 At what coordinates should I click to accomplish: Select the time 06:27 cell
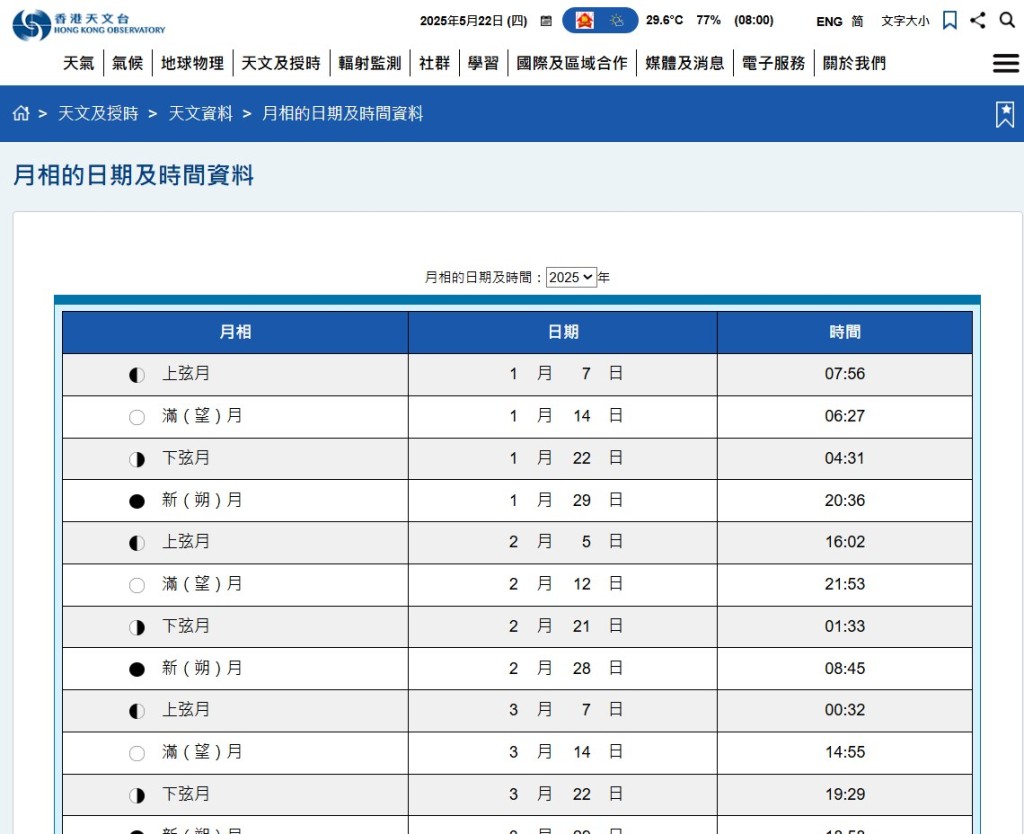coord(844,417)
